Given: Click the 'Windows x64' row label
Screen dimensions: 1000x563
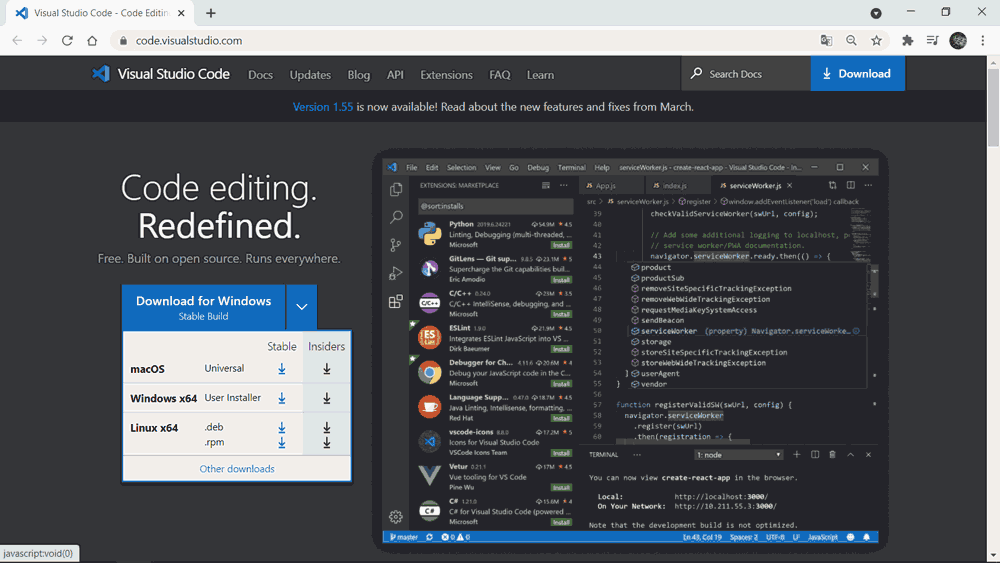Looking at the screenshot, I should [163, 398].
